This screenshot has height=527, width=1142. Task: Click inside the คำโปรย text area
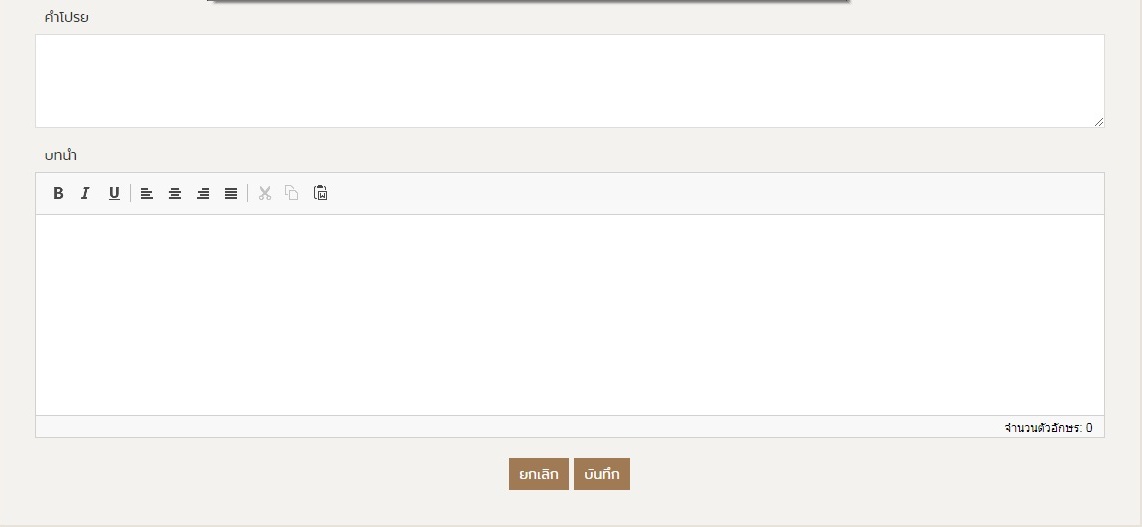tap(569, 81)
